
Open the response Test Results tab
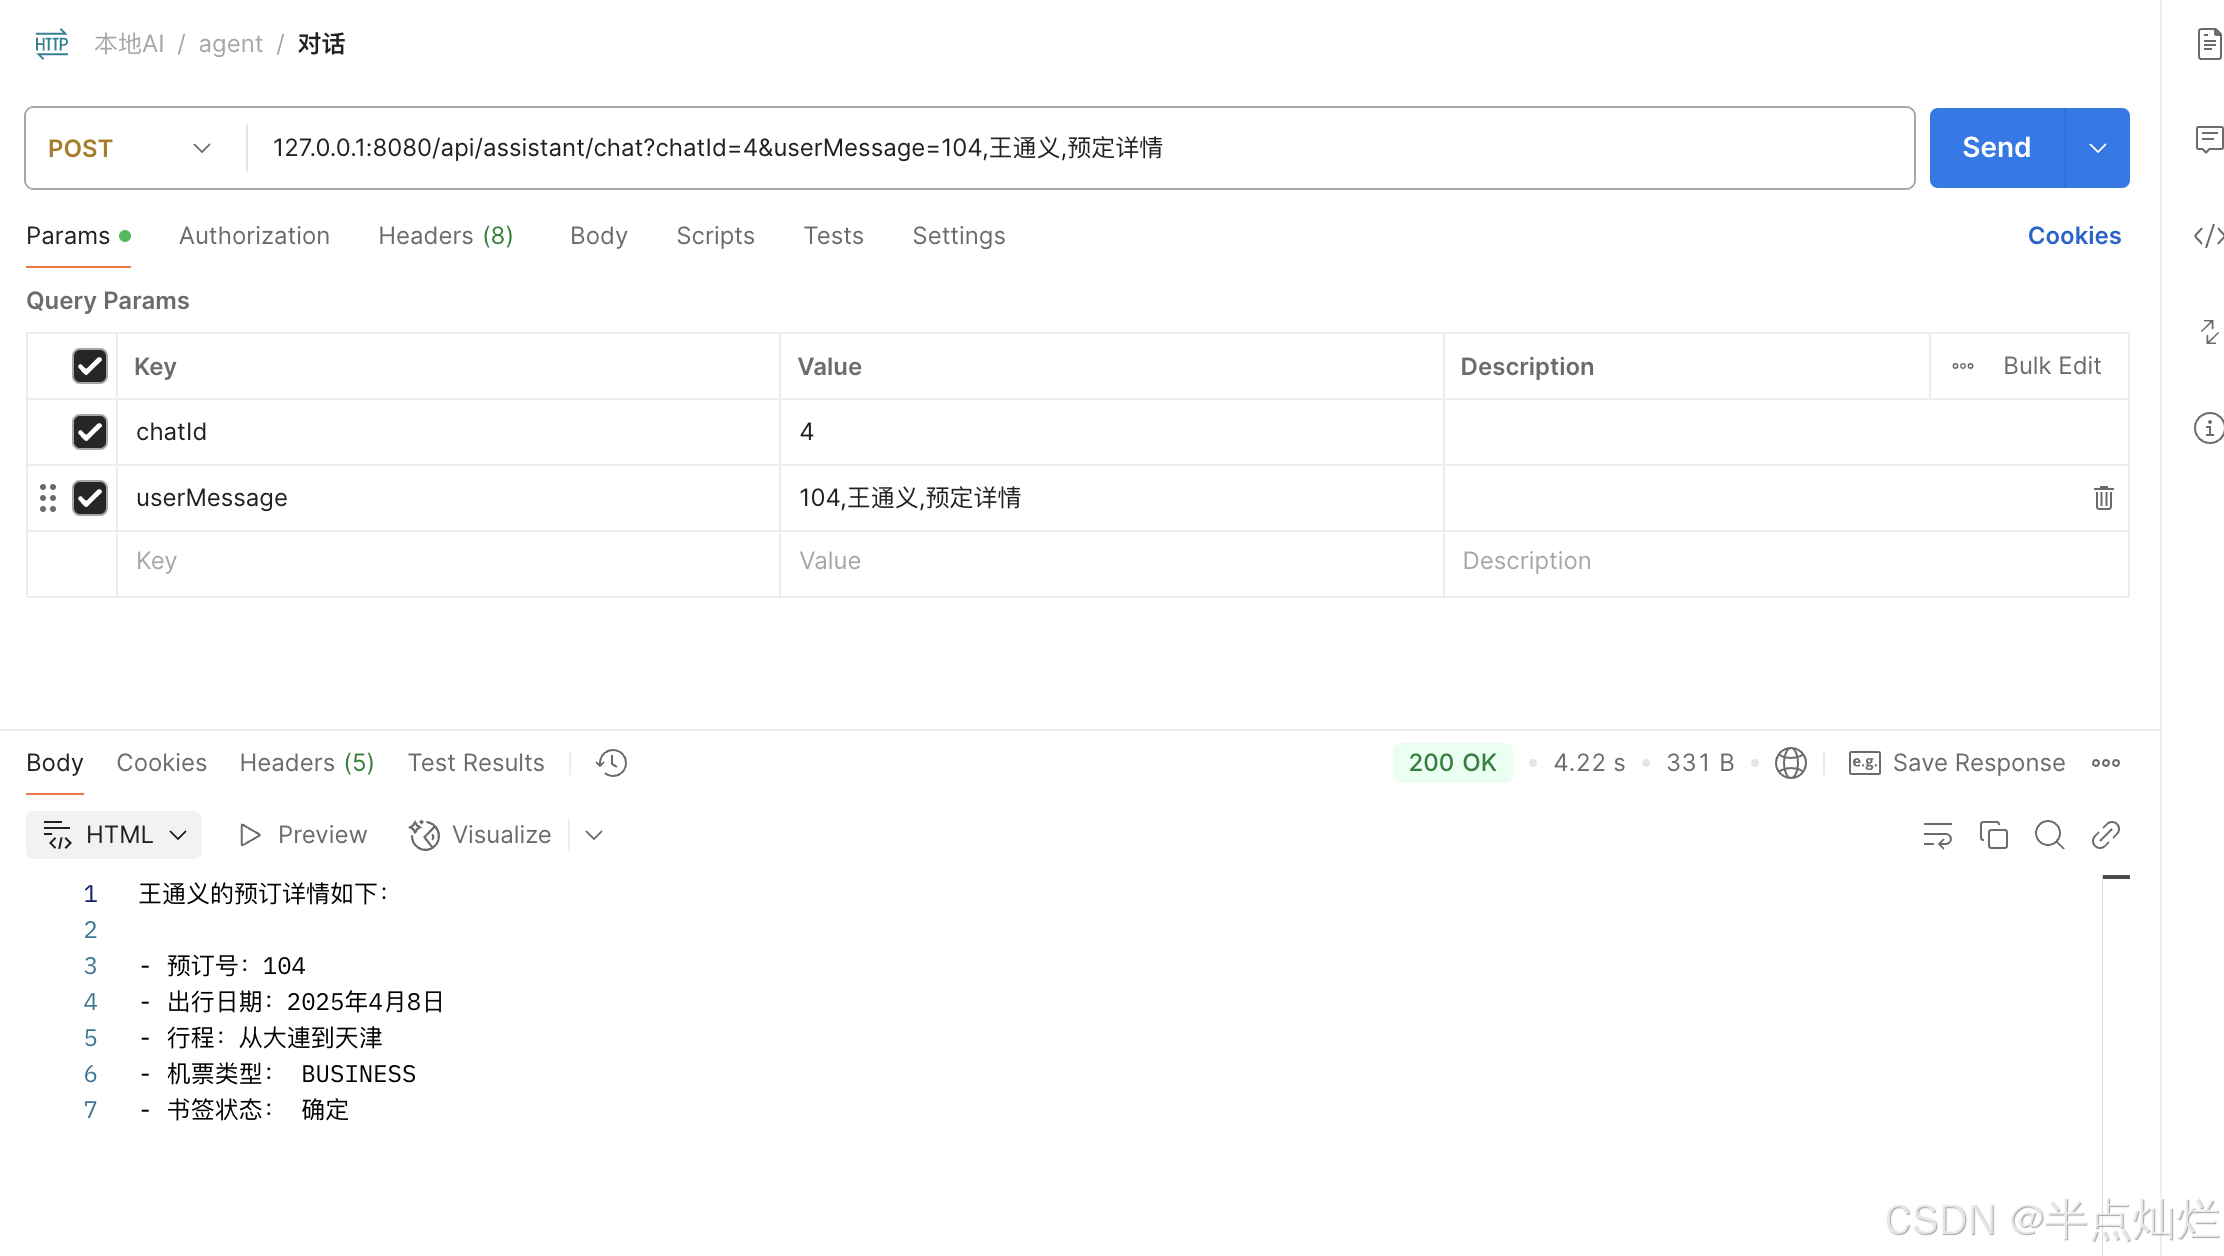tap(476, 763)
